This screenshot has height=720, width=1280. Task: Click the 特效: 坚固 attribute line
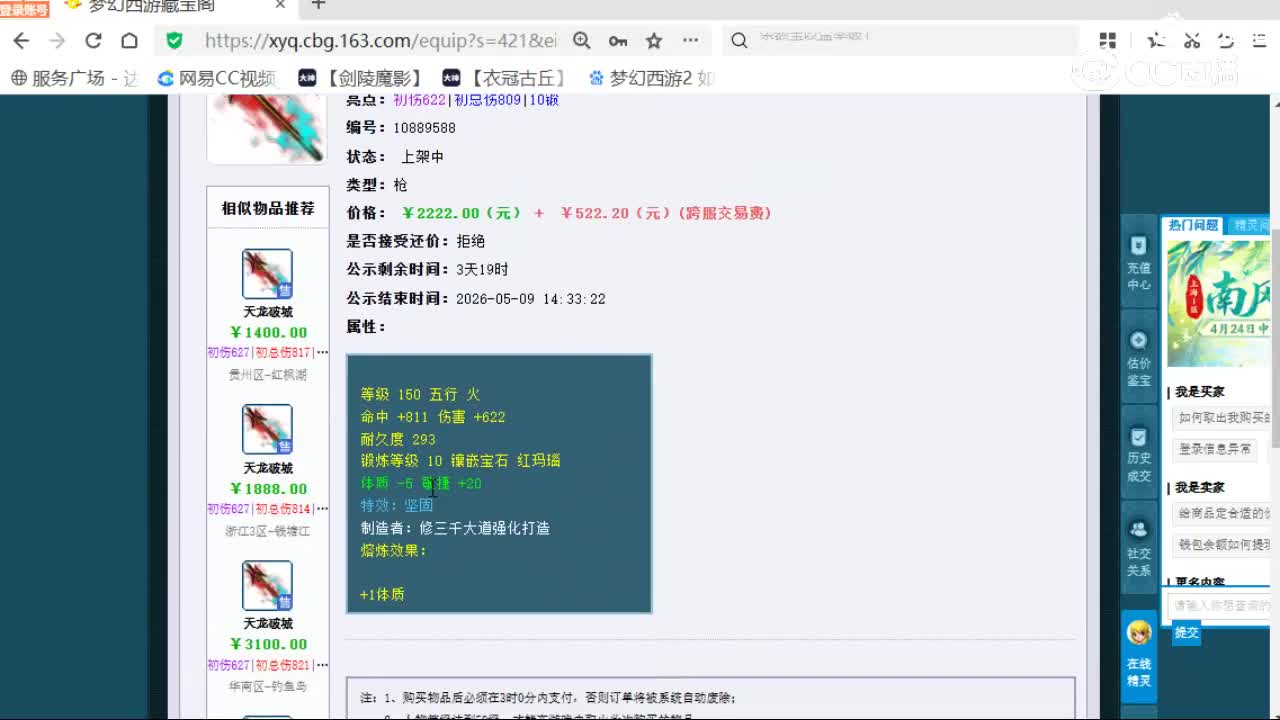coord(397,506)
